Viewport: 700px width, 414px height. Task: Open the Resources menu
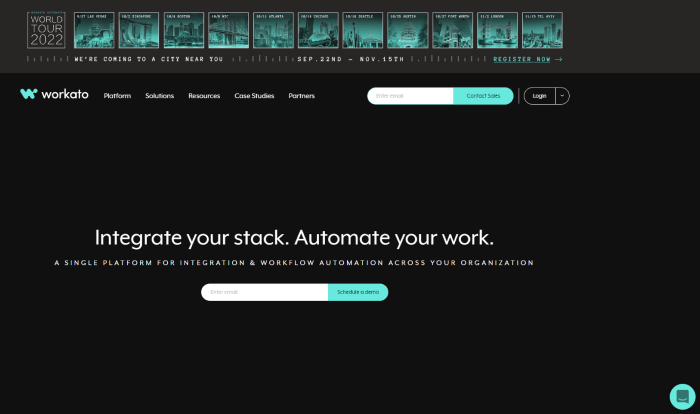tap(204, 96)
